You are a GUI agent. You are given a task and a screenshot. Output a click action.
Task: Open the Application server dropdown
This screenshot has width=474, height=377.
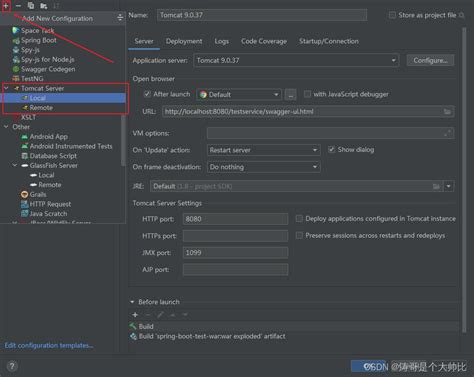coord(296,60)
